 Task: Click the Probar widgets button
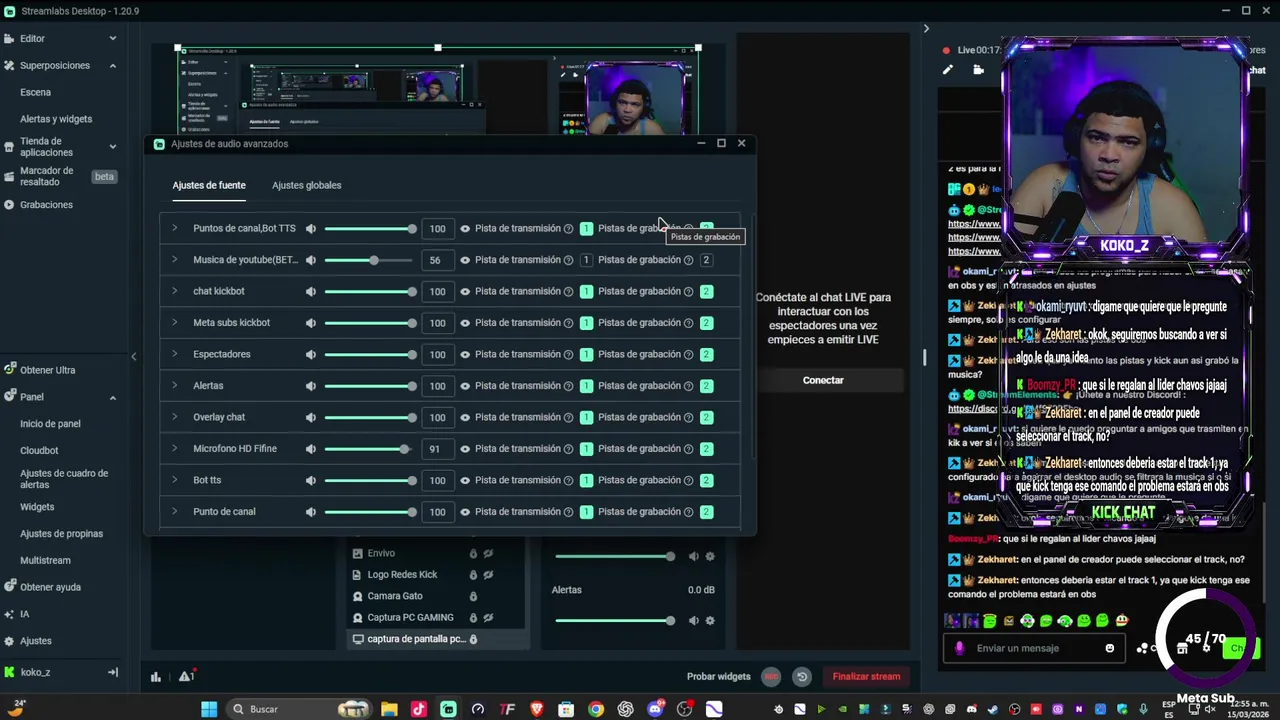[718, 677]
